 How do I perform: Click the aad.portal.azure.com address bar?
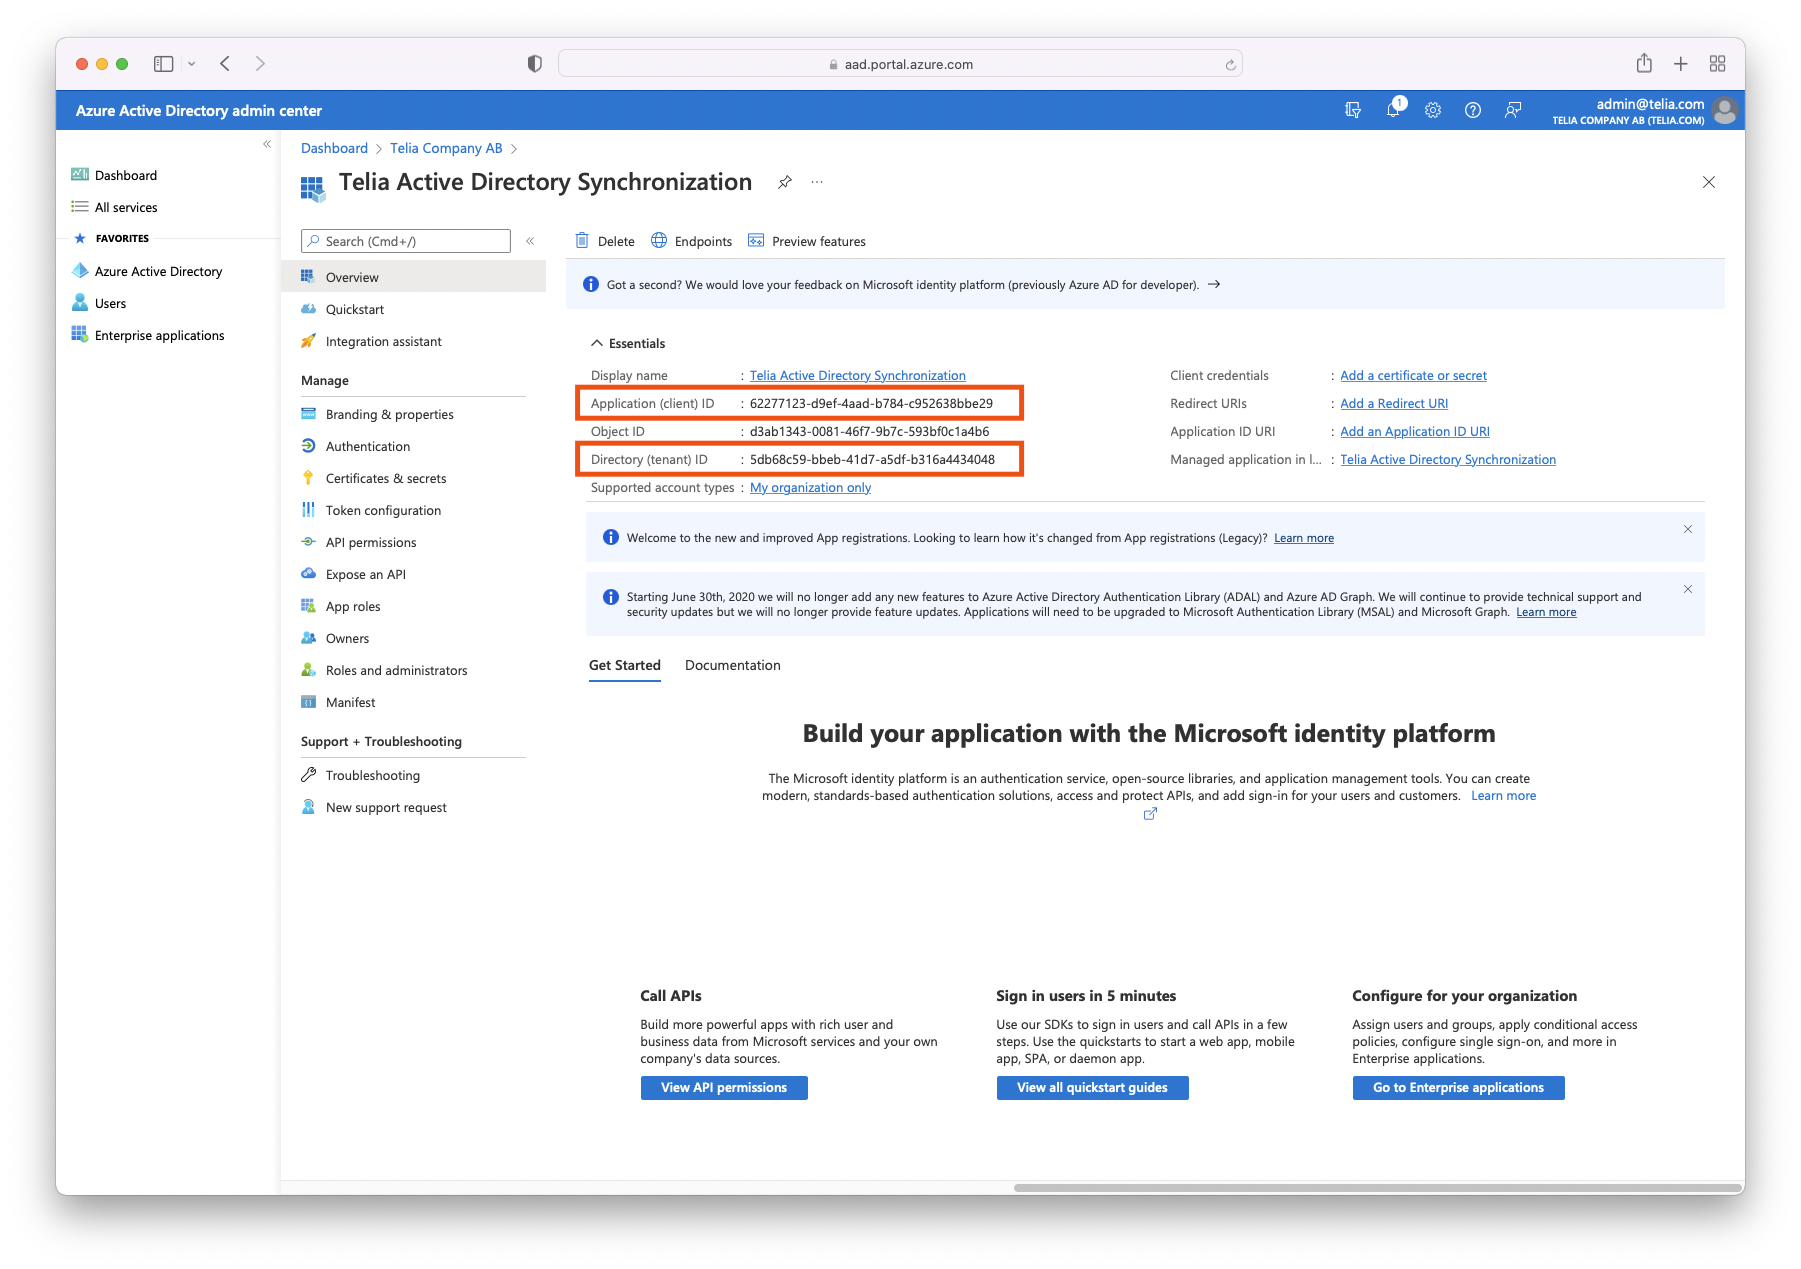(900, 64)
